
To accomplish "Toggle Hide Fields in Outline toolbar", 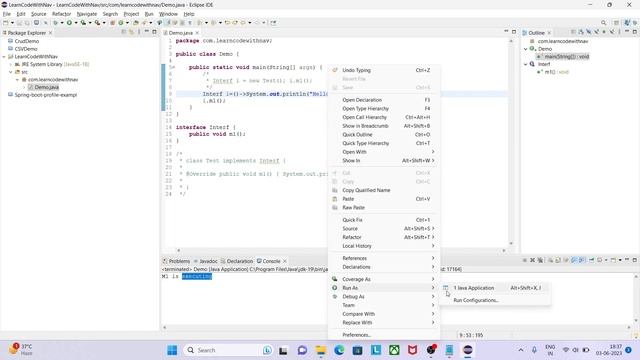I will pyautogui.click(x=589, y=32).
